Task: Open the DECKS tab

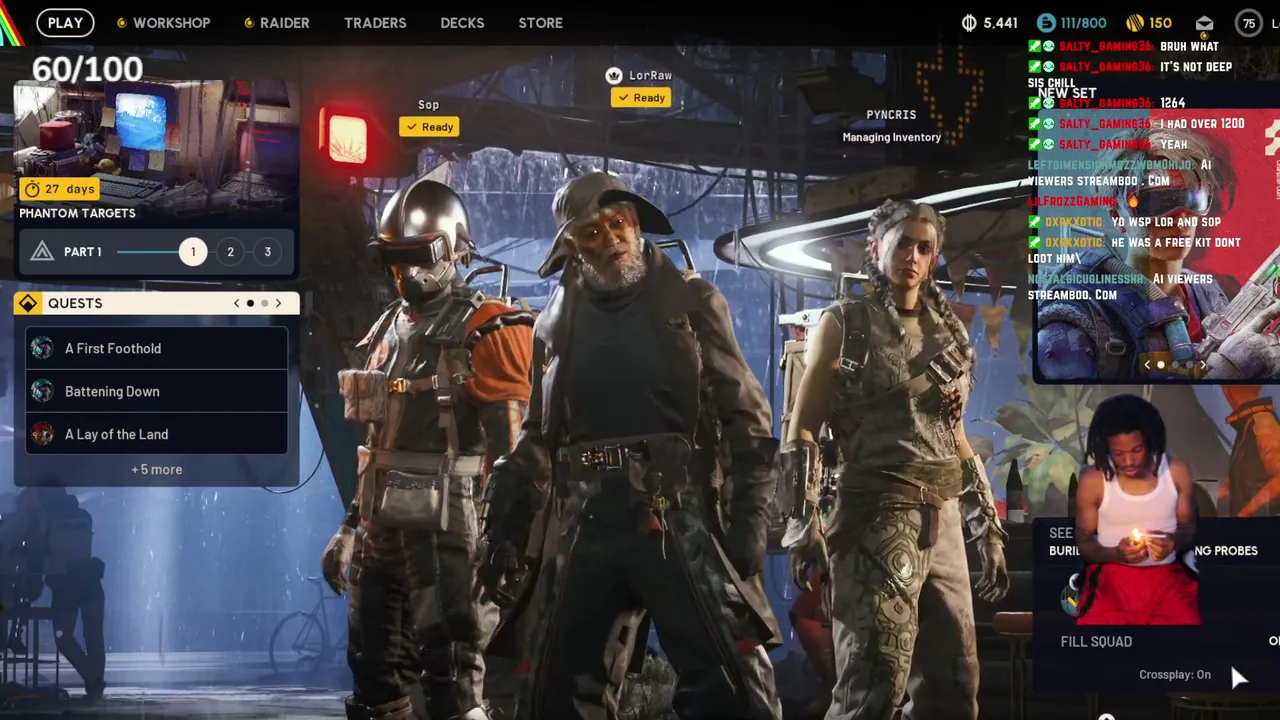Action: (462, 22)
